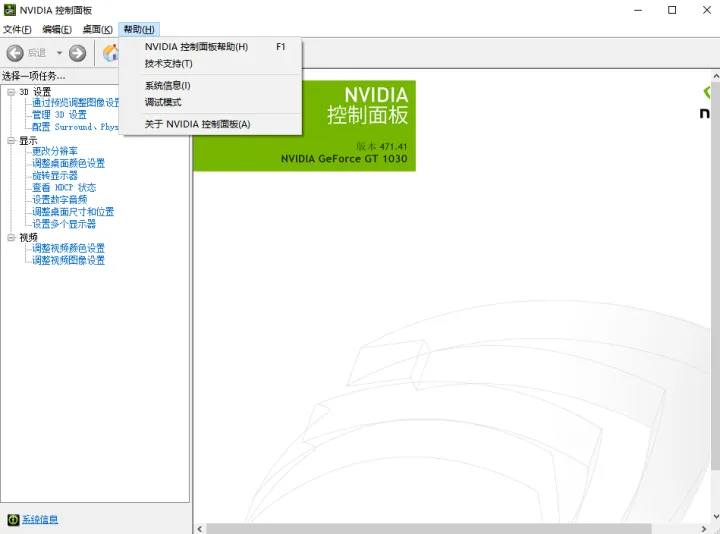Click the horizontal scrollbar left arrow
The image size is (720, 534).
200,529
